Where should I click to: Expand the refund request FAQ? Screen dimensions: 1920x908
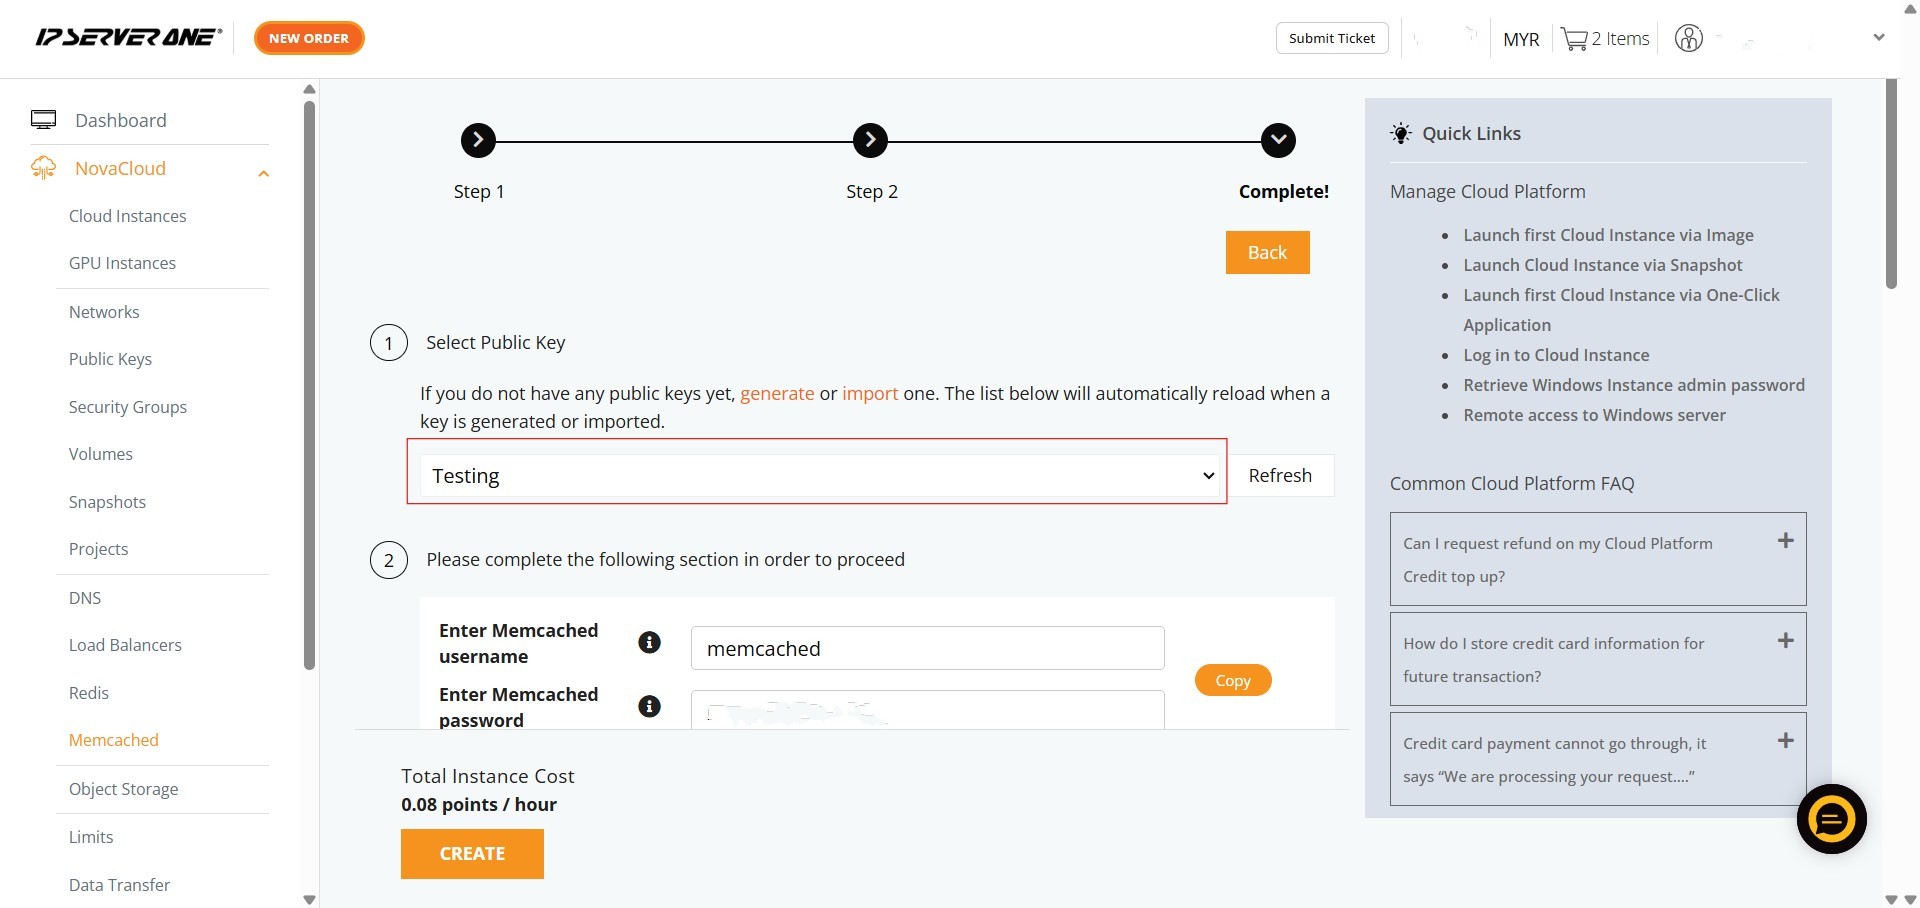1785,541
